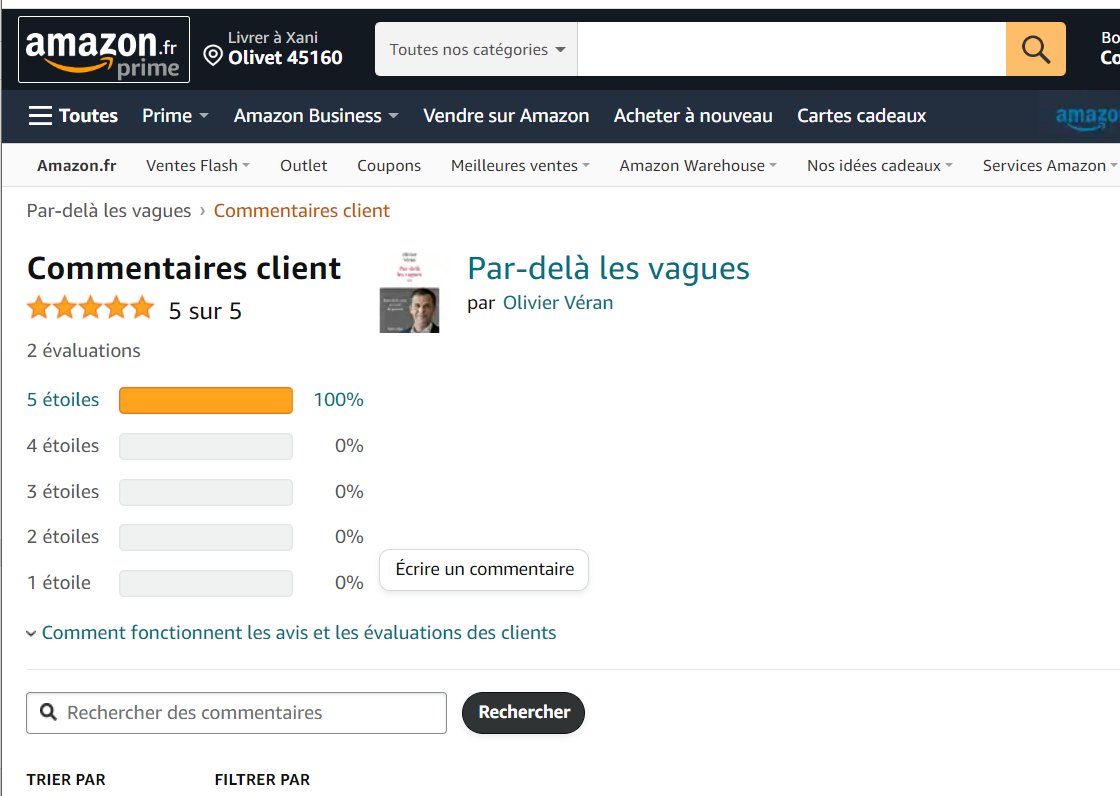Expand the Amazon Business dropdown
The height and width of the screenshot is (796, 1120).
pyautogui.click(x=316, y=116)
